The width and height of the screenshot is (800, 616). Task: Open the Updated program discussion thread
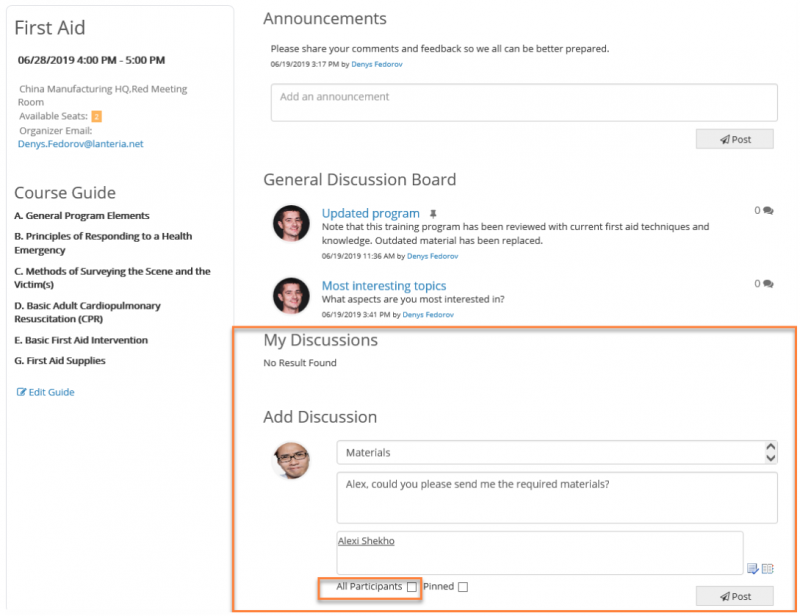(x=370, y=213)
